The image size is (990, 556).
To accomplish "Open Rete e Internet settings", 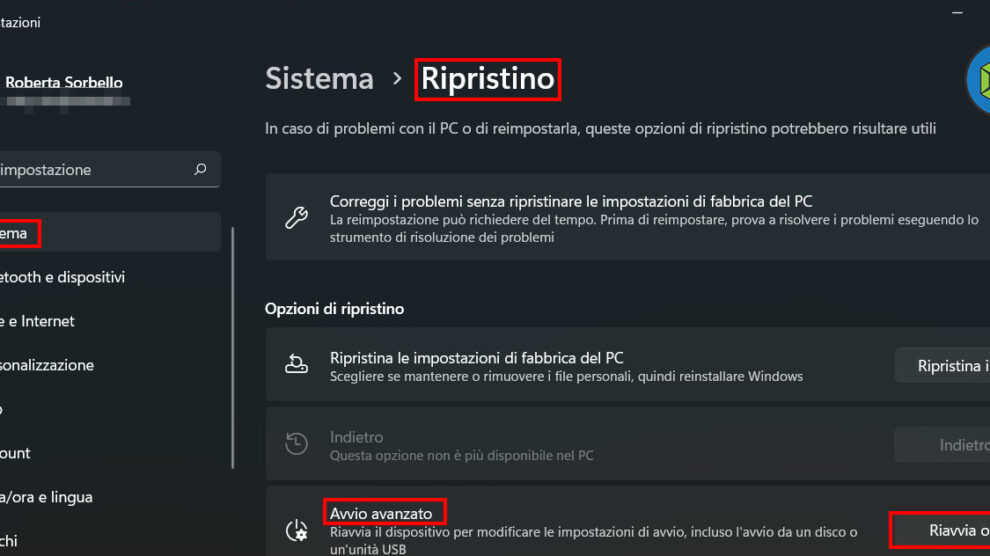I will pos(38,321).
